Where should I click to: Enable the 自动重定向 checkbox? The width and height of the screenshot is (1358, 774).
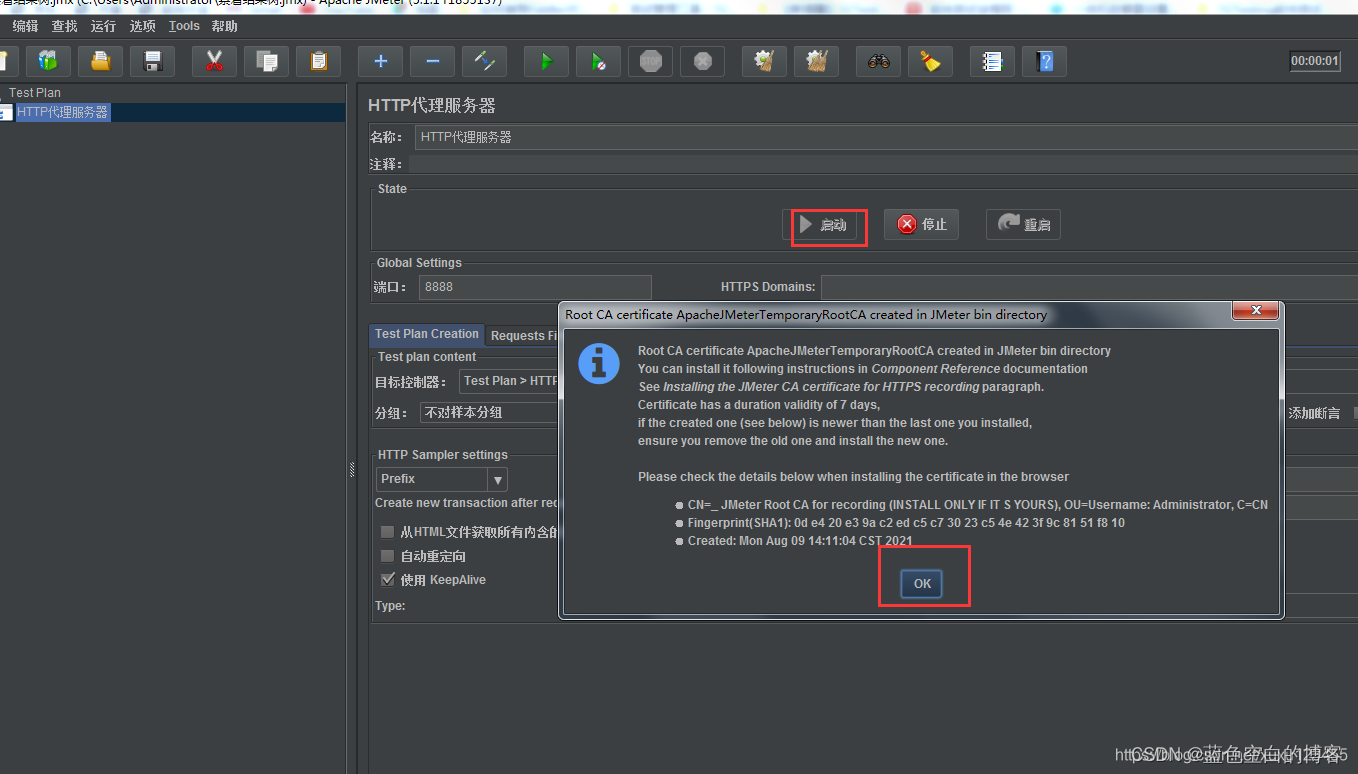tap(387, 556)
